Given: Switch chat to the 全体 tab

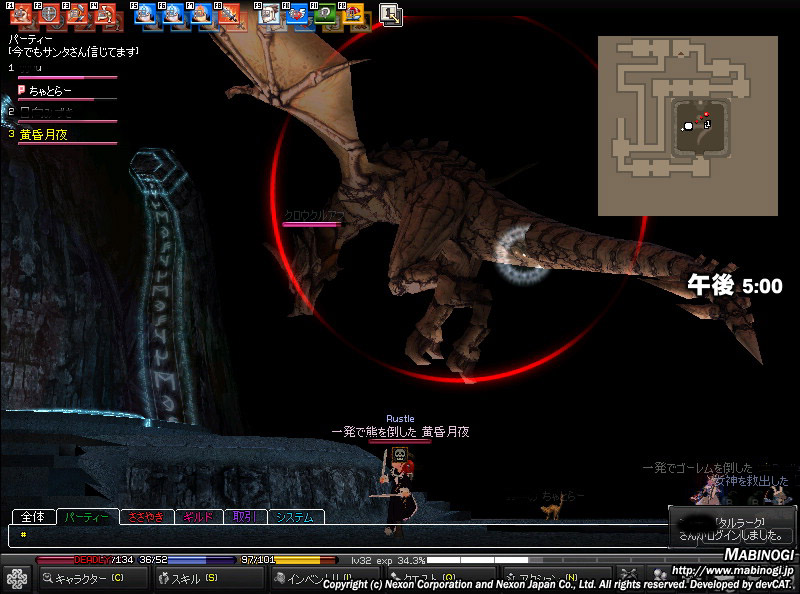Looking at the screenshot, I should [33, 517].
